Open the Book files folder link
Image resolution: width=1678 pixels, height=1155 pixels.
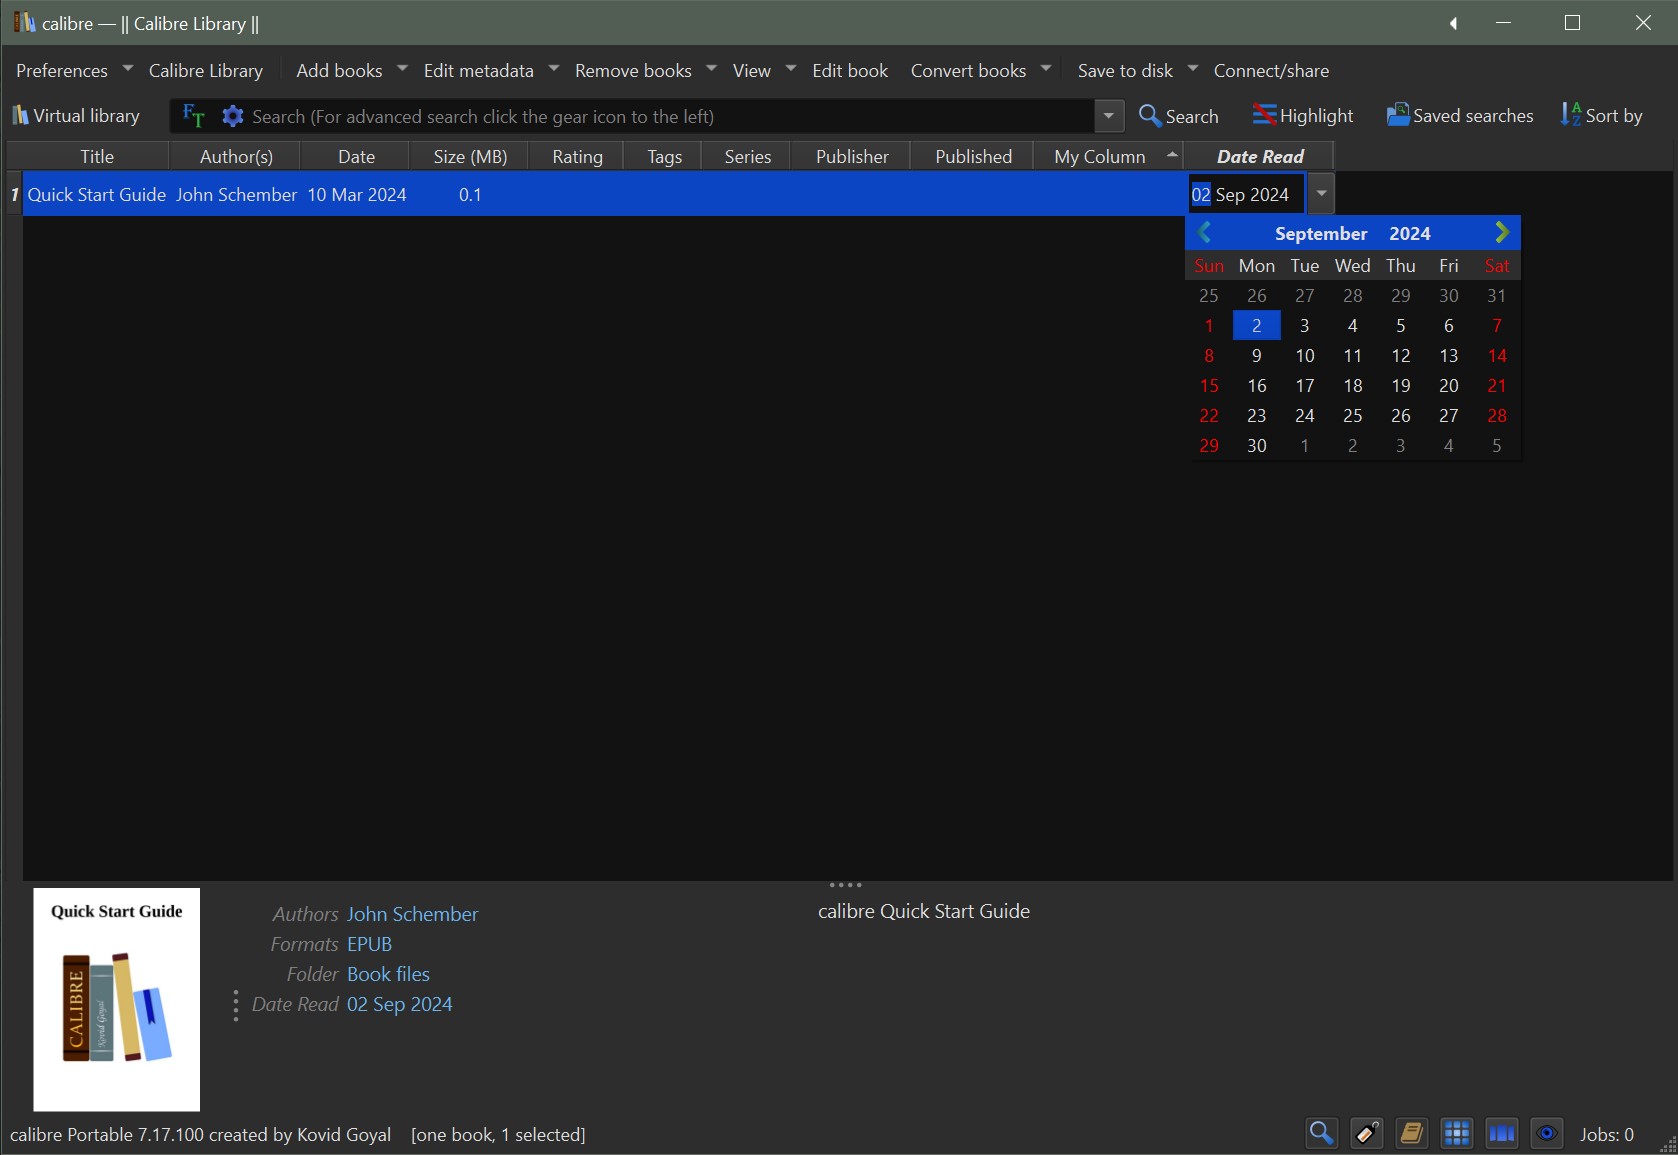click(388, 974)
